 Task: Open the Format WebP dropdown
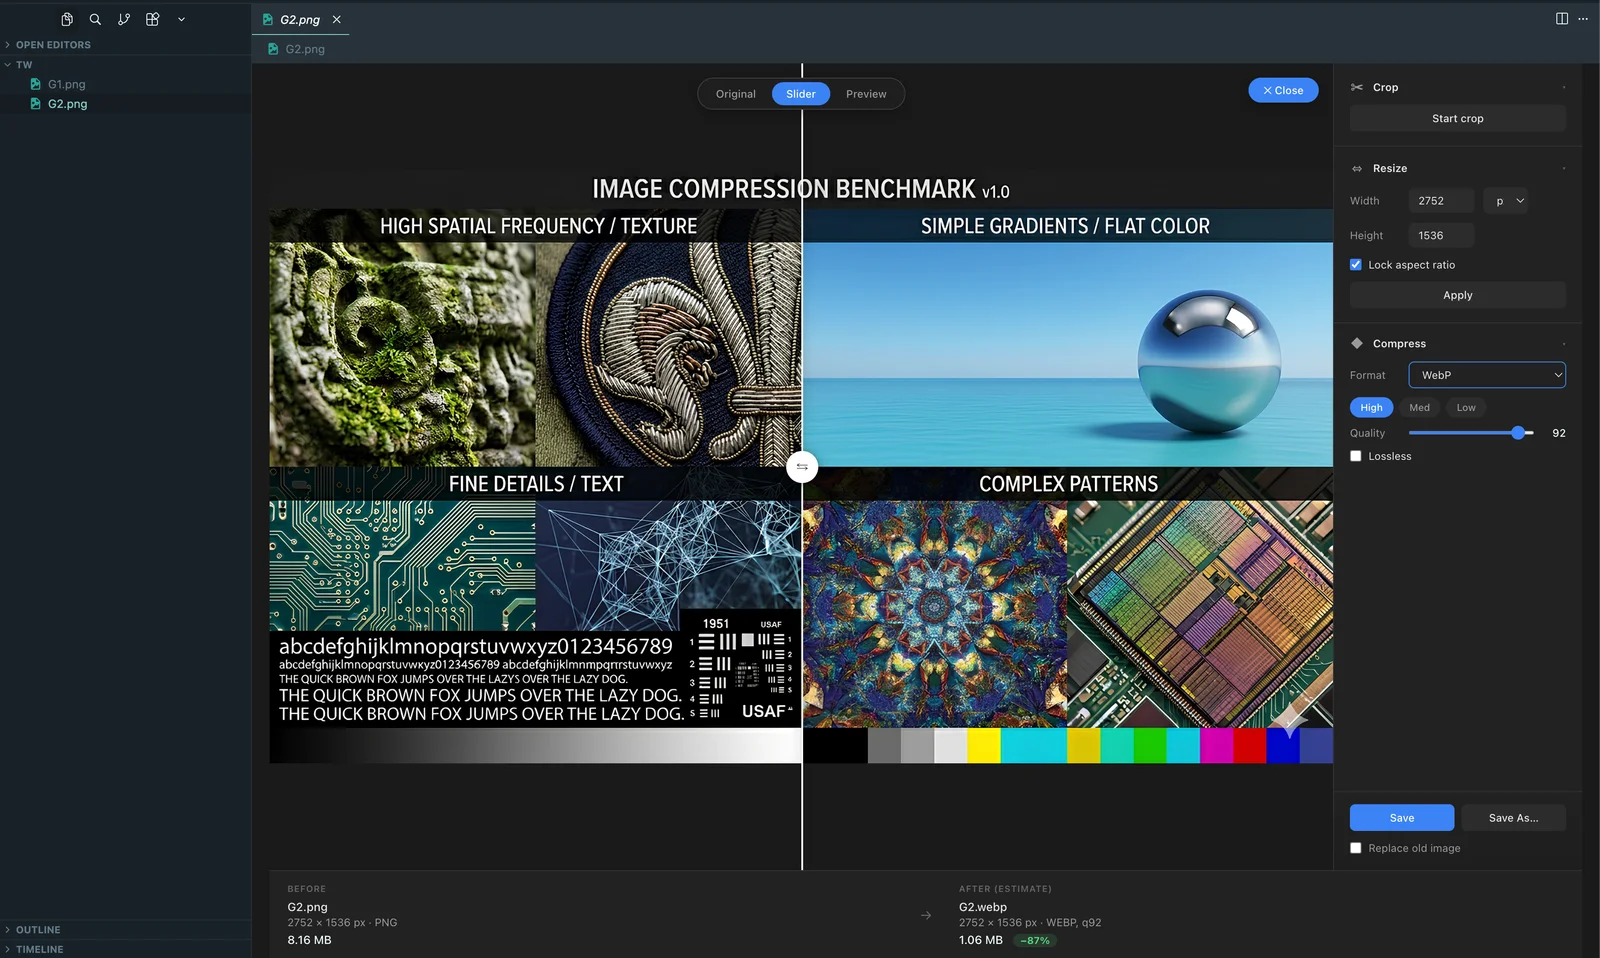(x=1486, y=375)
